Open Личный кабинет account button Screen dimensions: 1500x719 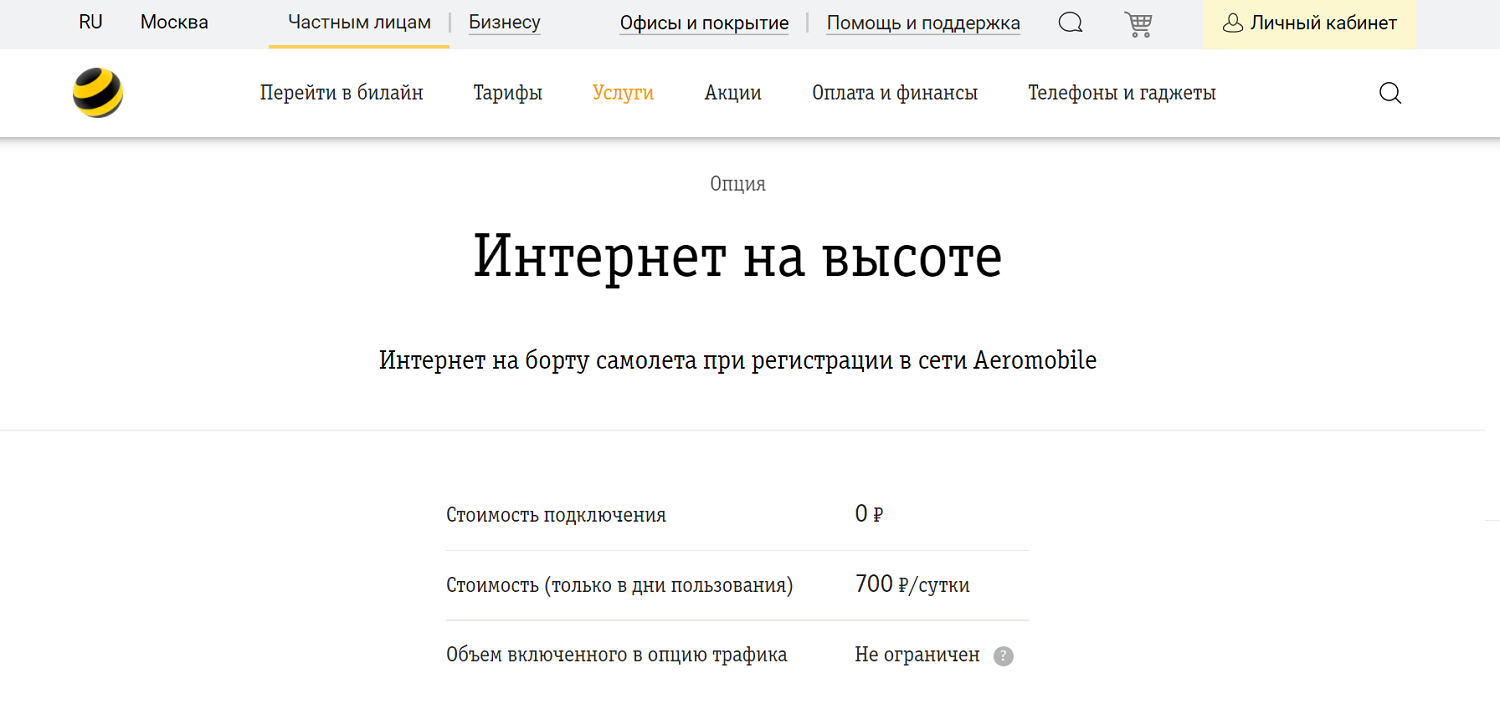(x=1309, y=23)
